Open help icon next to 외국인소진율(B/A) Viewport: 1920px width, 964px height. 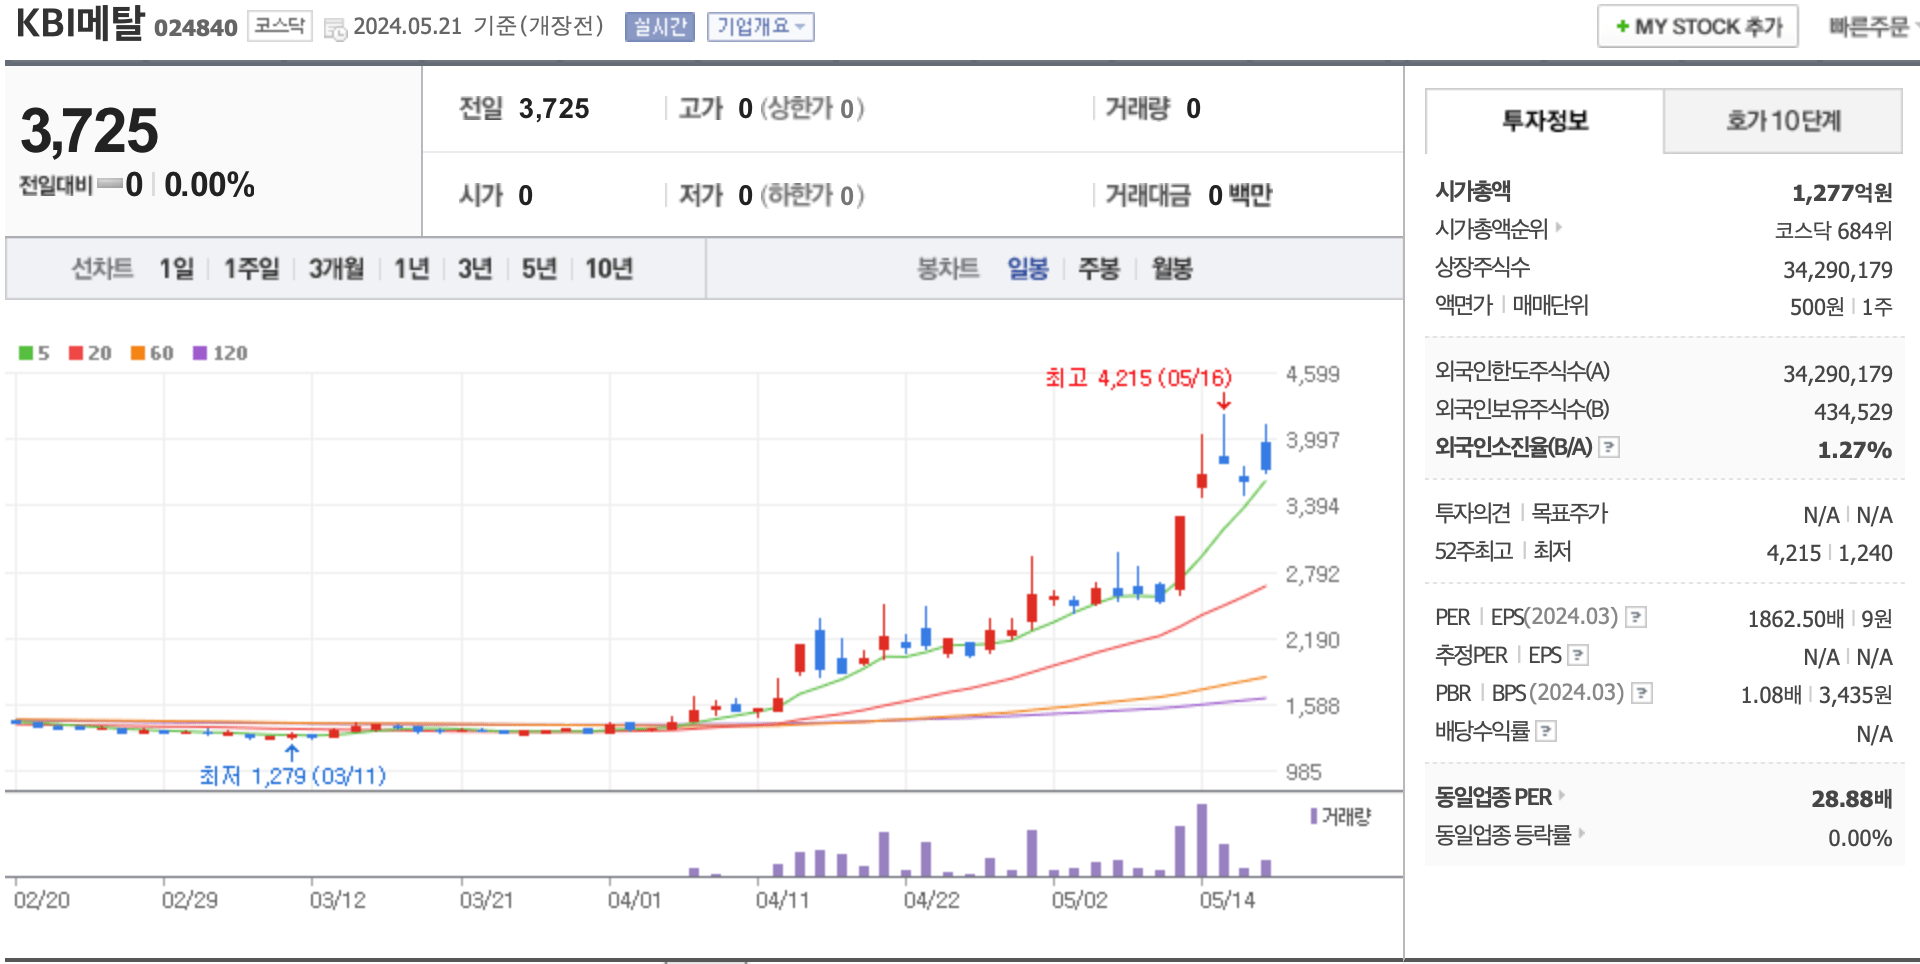[x=1609, y=447]
